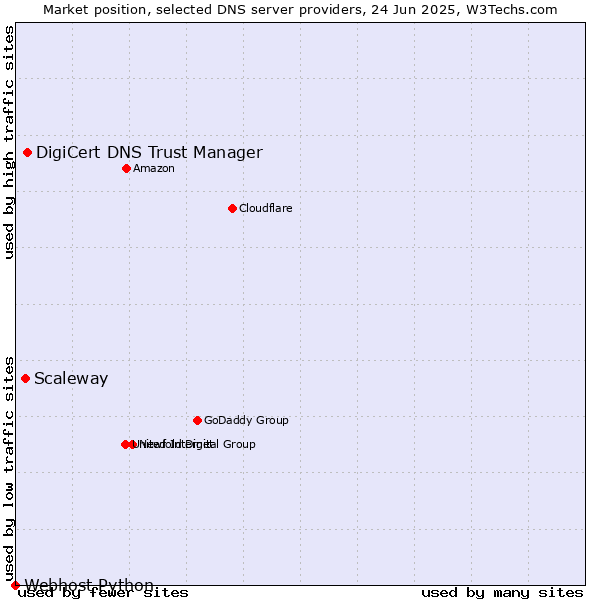Click 'used by high traffic sites' axis label

[x=9, y=142]
